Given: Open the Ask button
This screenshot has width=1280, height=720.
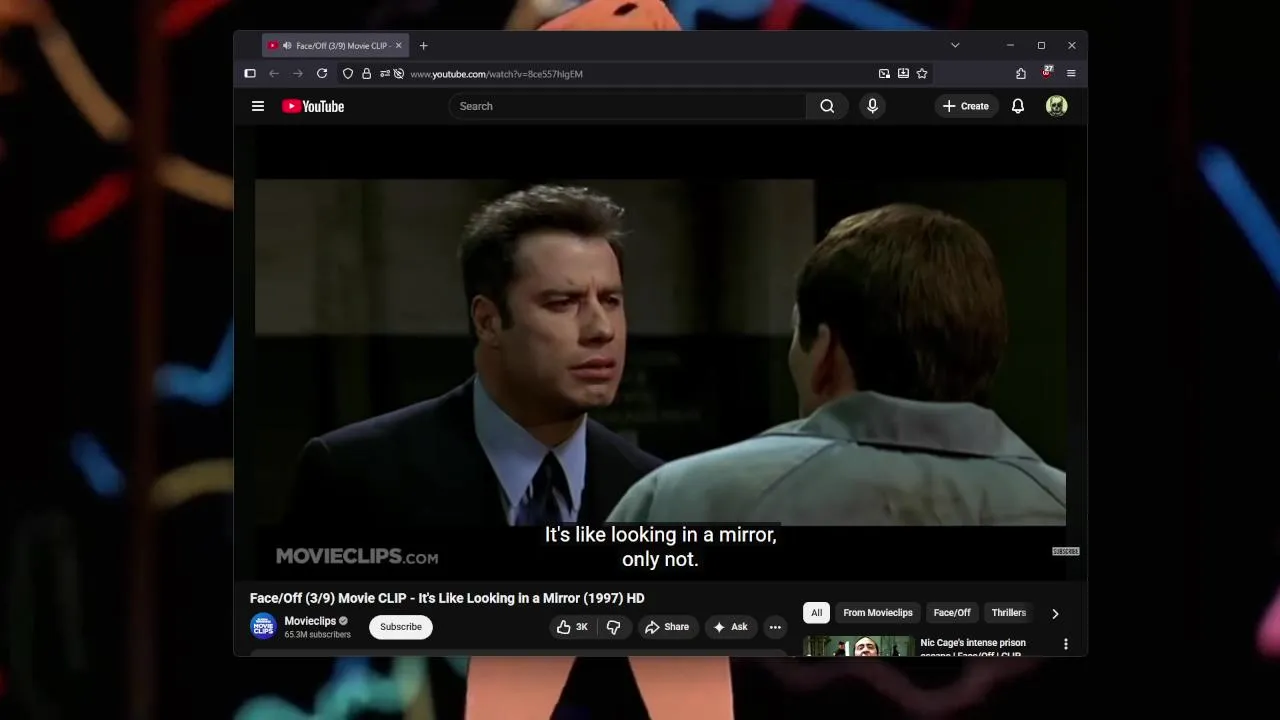Looking at the screenshot, I should click(x=730, y=627).
